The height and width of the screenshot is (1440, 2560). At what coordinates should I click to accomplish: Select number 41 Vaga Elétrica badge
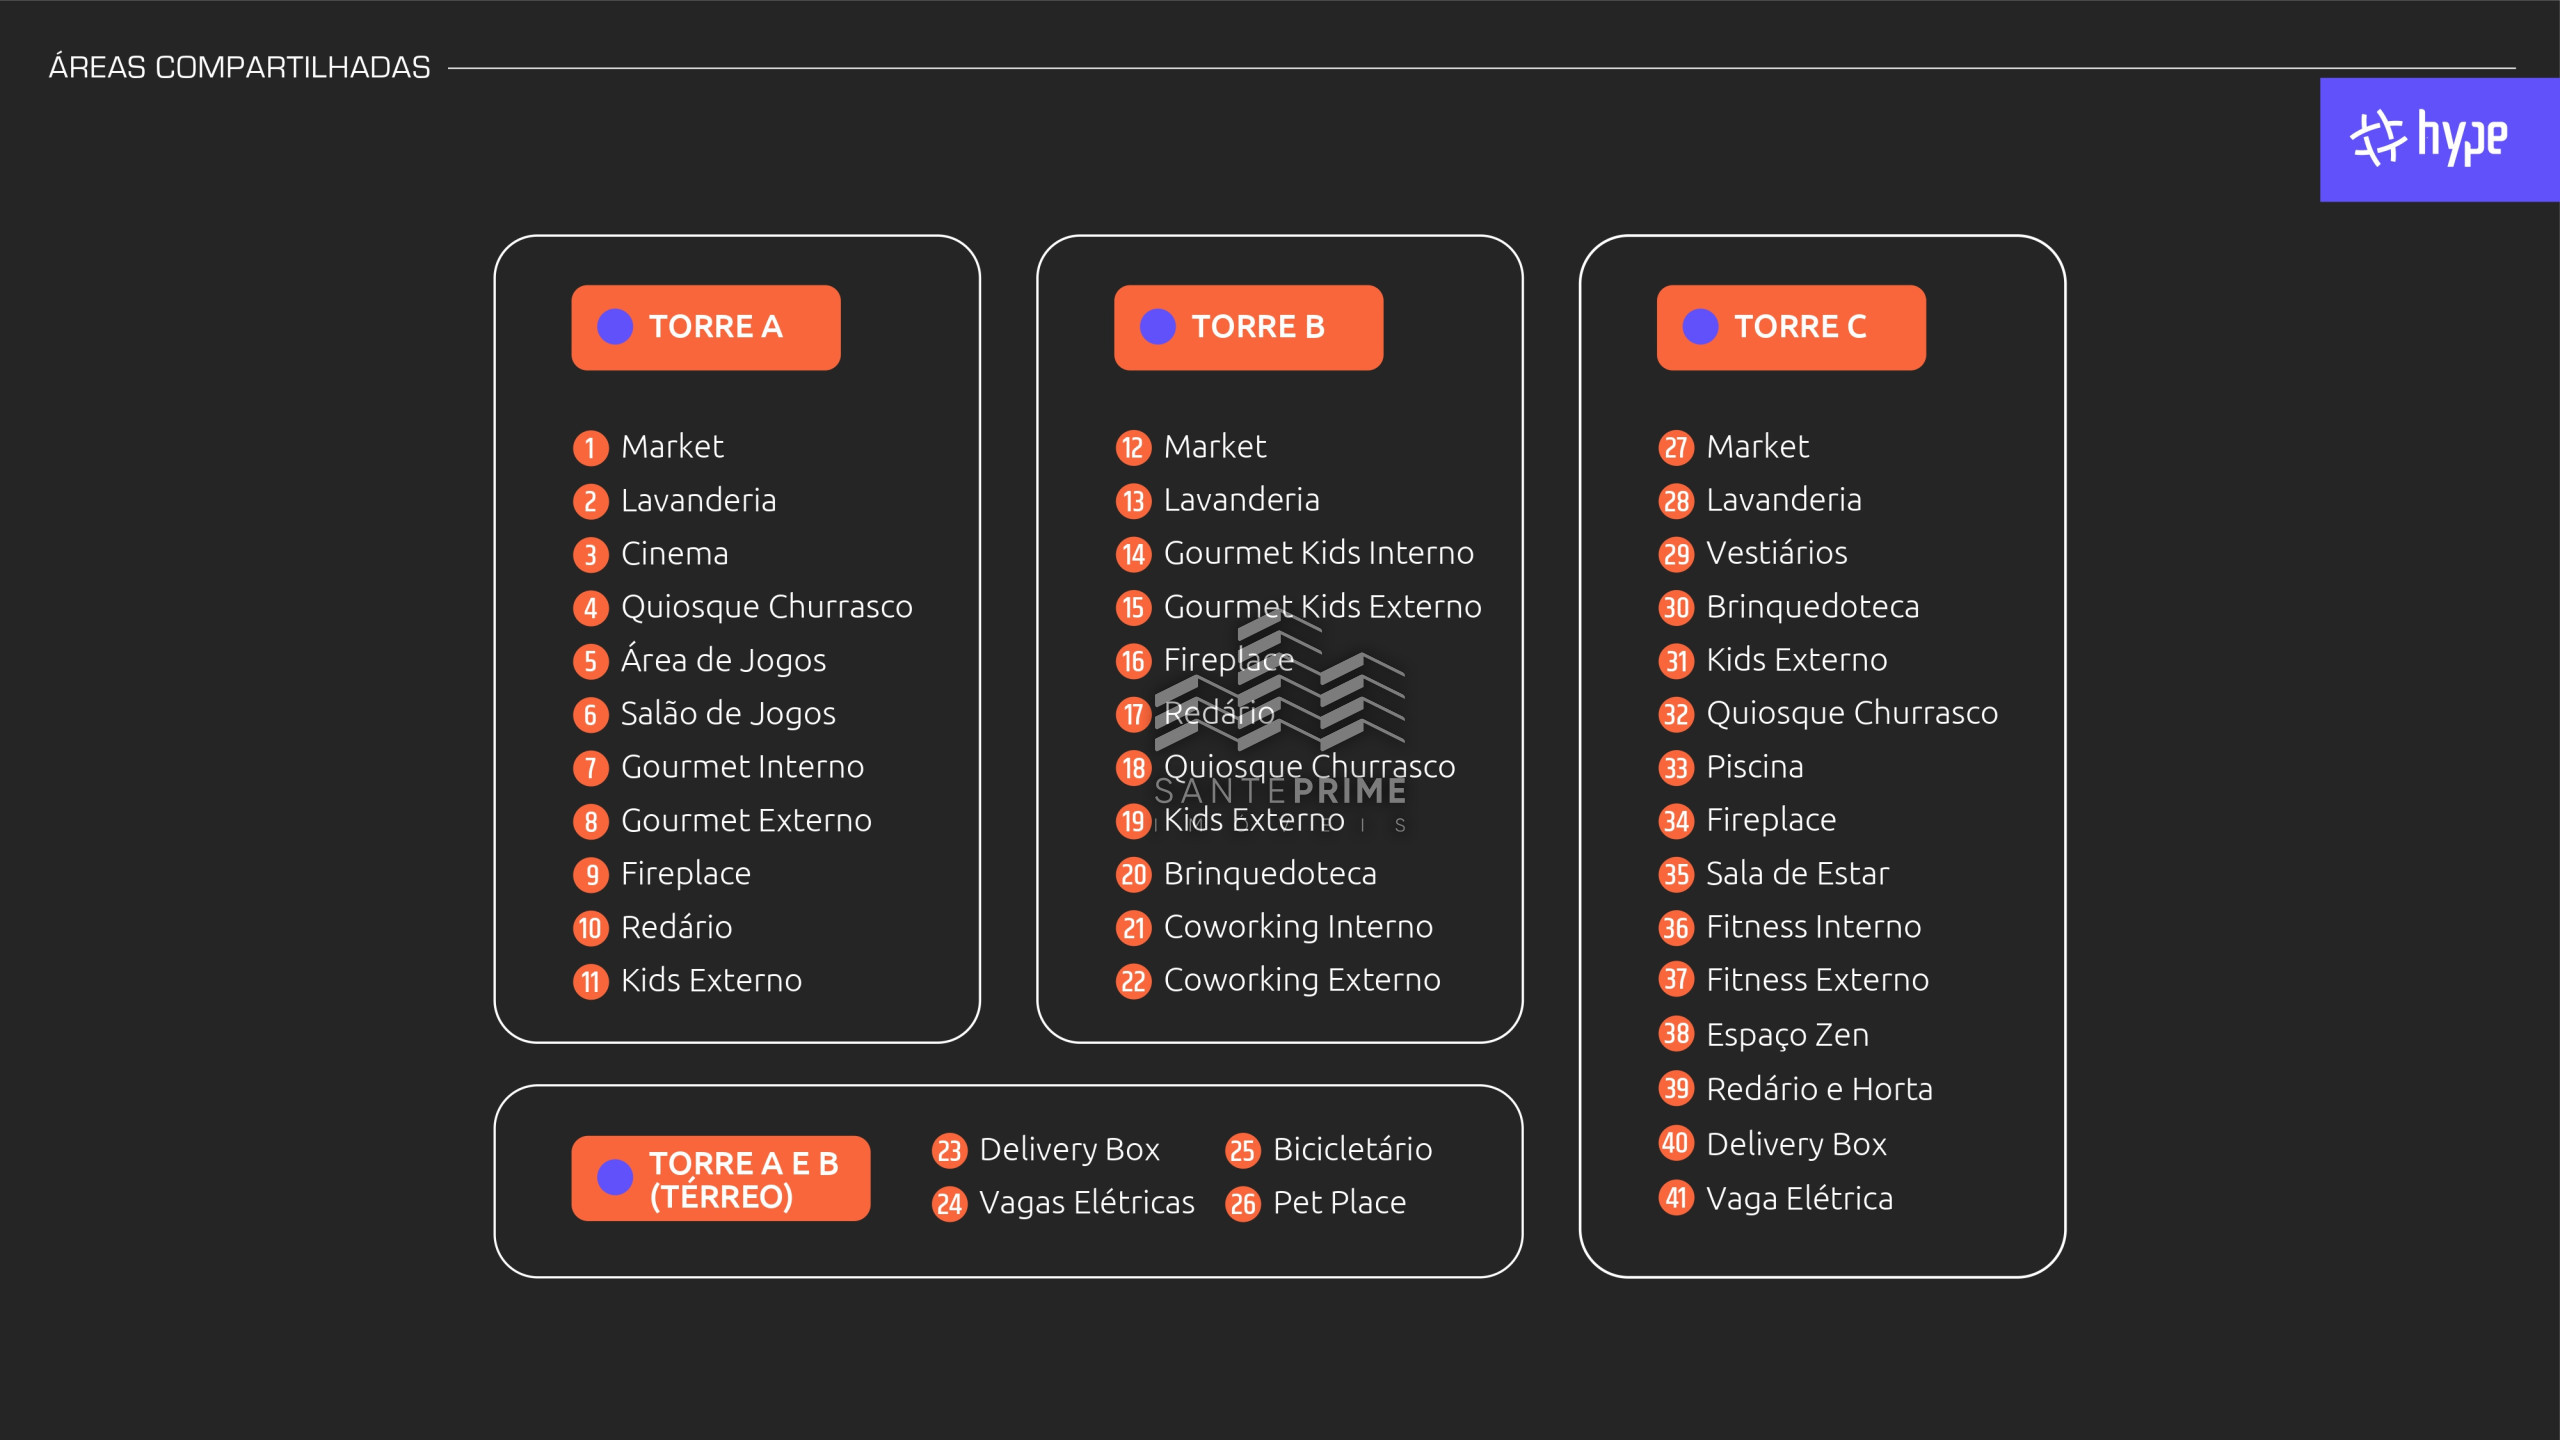[x=1676, y=1198]
